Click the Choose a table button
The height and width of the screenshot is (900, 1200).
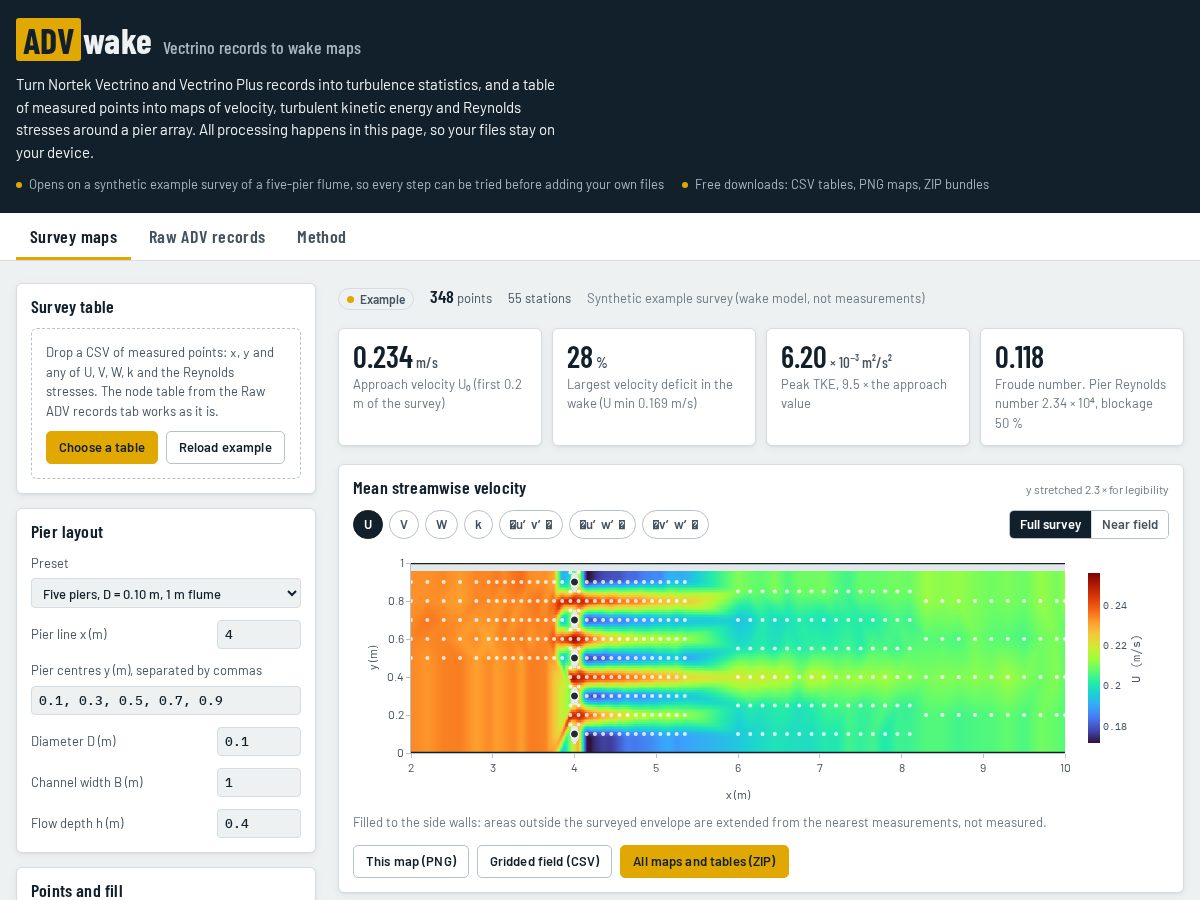click(x=102, y=447)
